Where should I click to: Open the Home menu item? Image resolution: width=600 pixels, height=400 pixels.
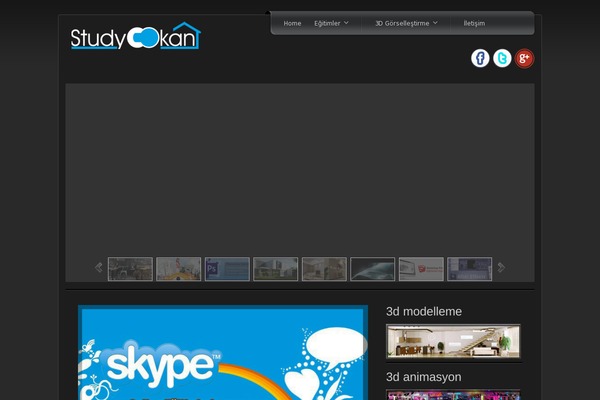coord(292,23)
